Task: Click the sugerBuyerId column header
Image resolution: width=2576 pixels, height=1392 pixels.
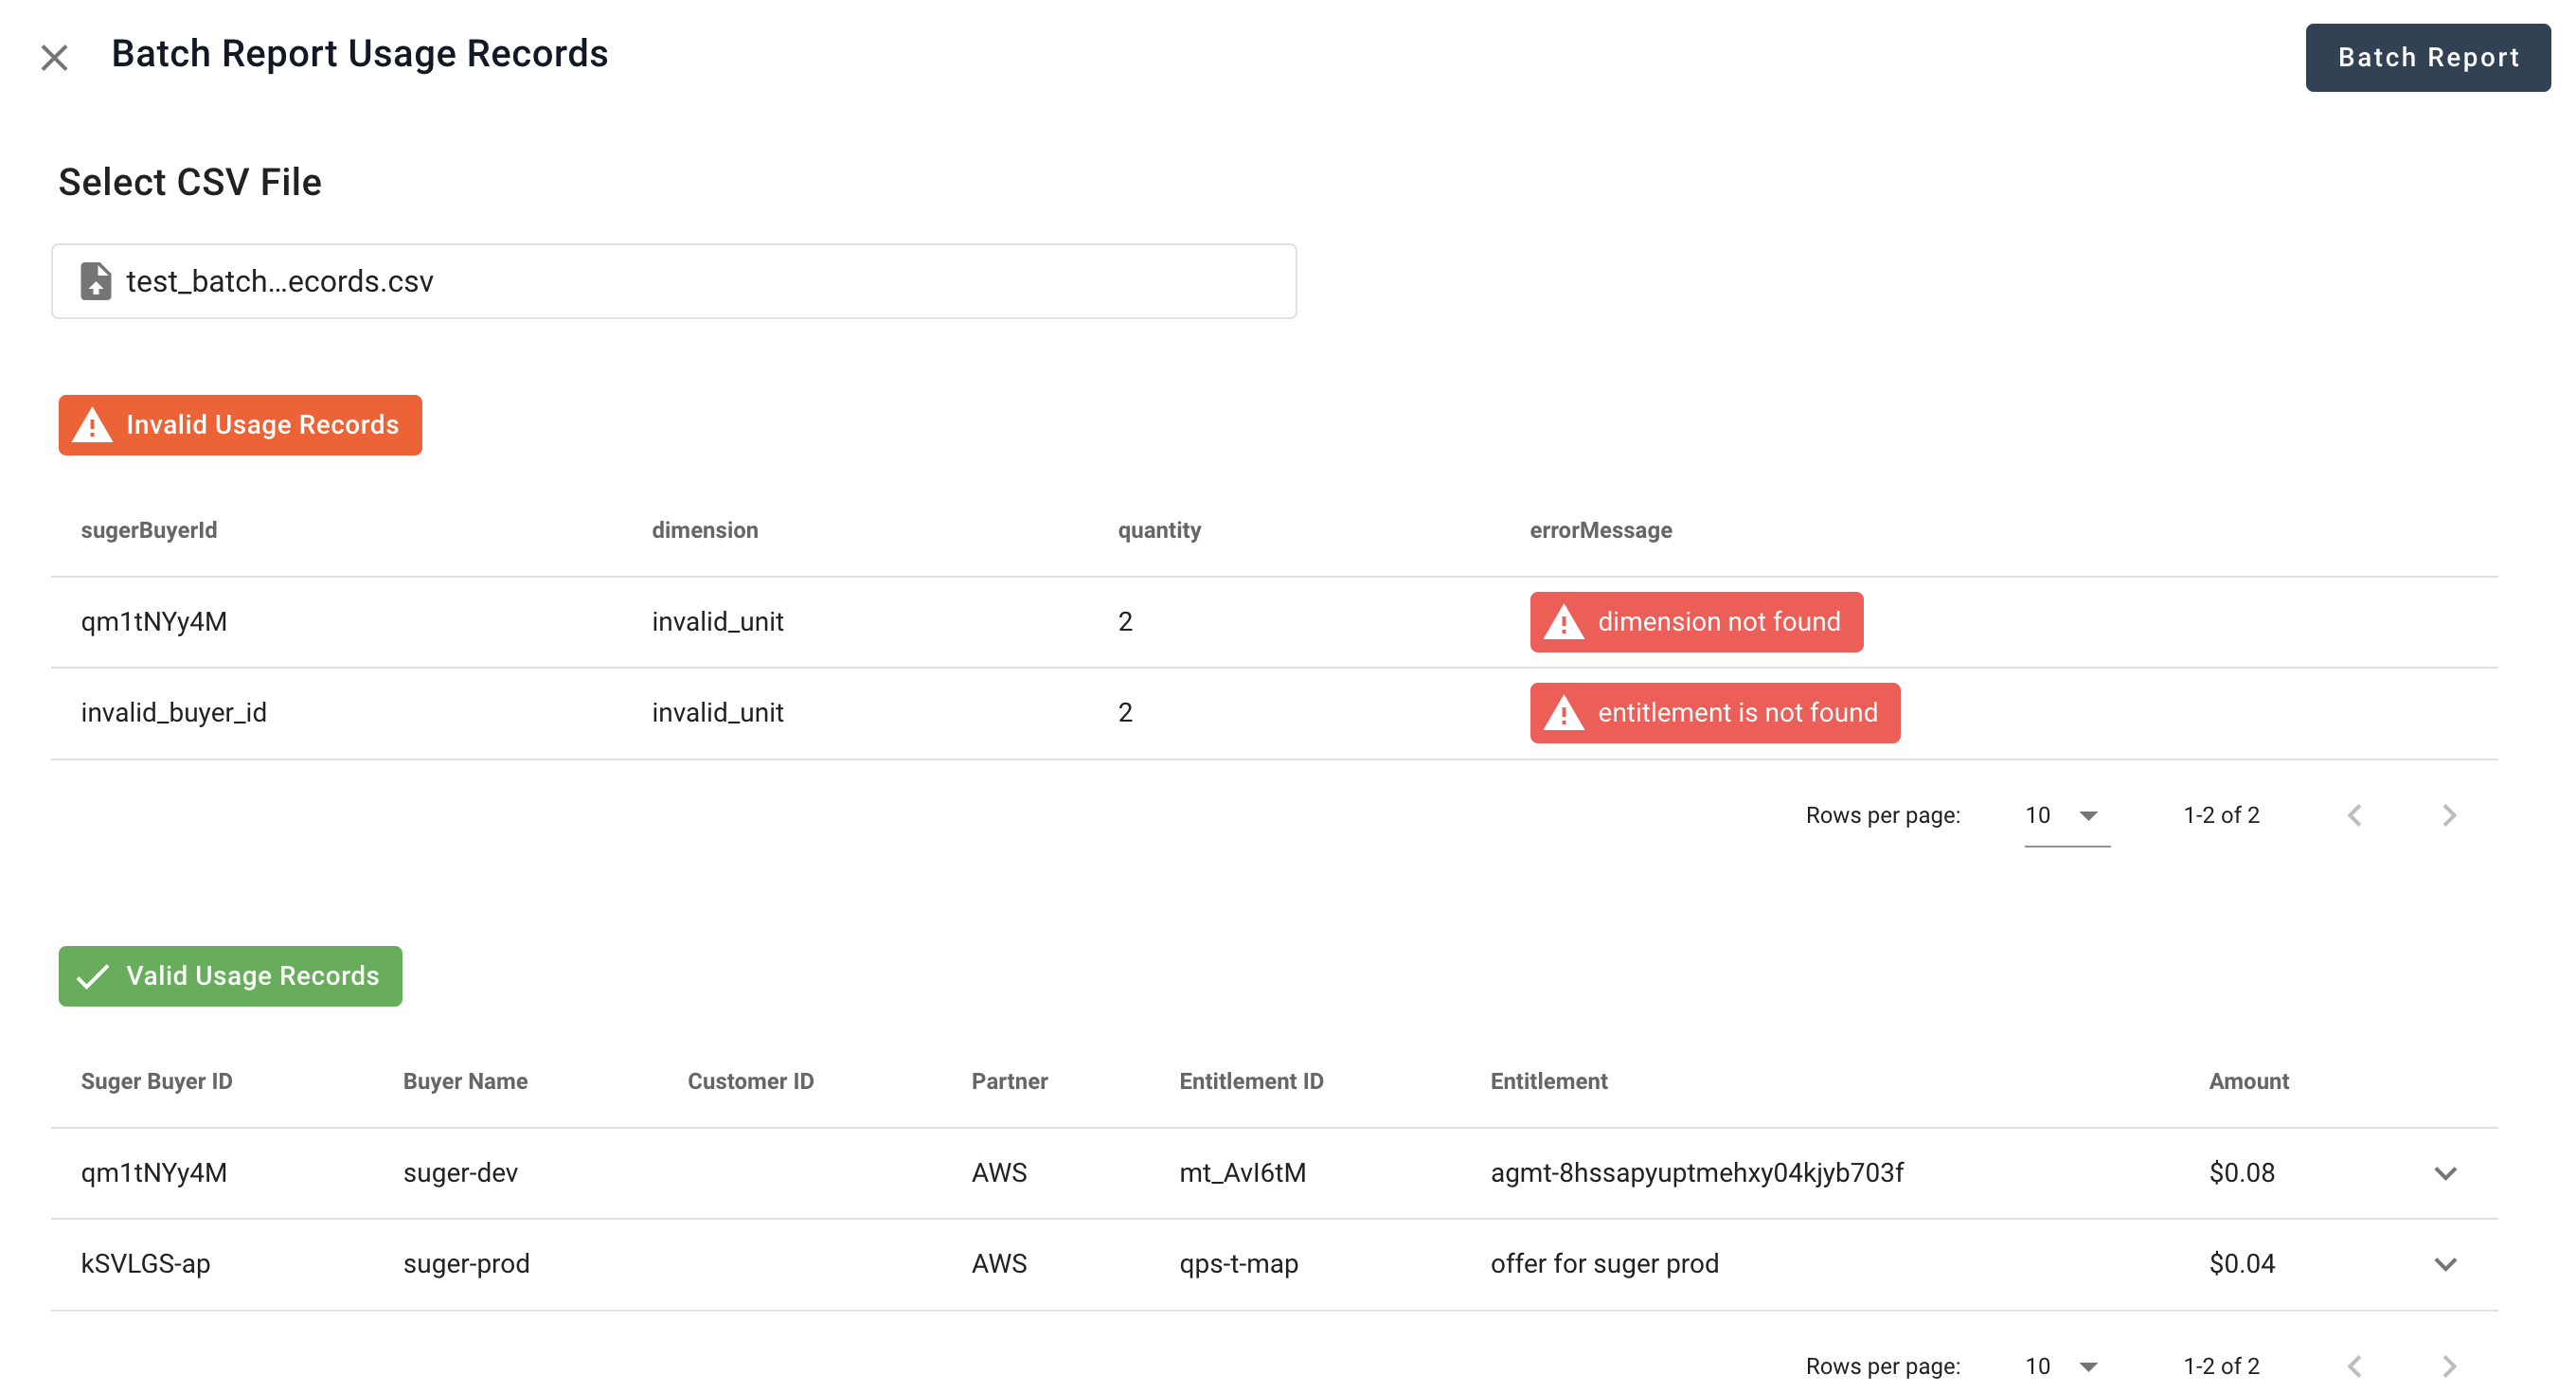Action: (149, 530)
